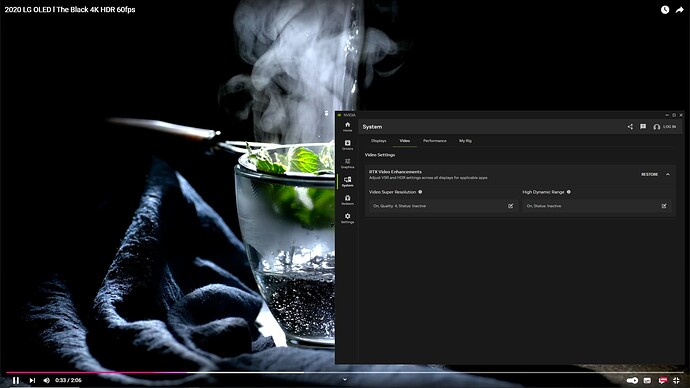Switch to the Performance tab
The image size is (690, 388).
click(x=435, y=141)
